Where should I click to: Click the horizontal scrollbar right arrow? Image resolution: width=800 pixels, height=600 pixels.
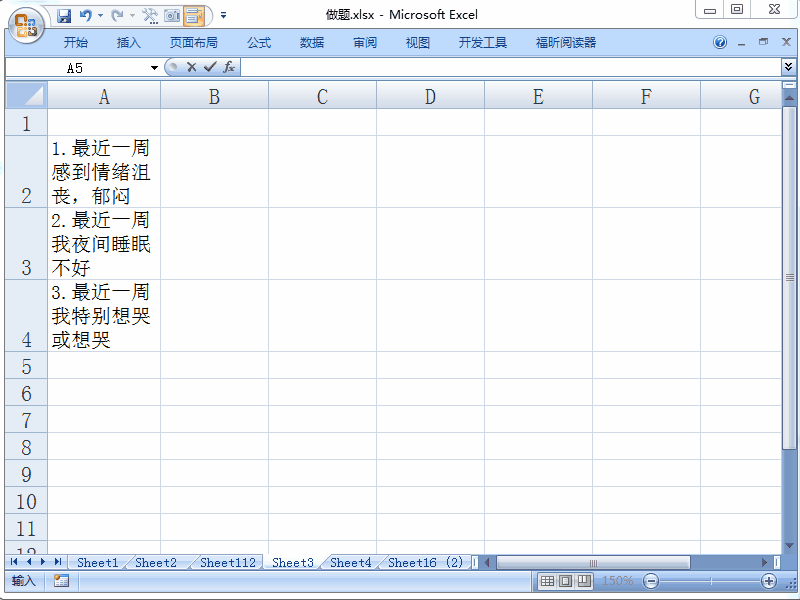pyautogui.click(x=764, y=562)
